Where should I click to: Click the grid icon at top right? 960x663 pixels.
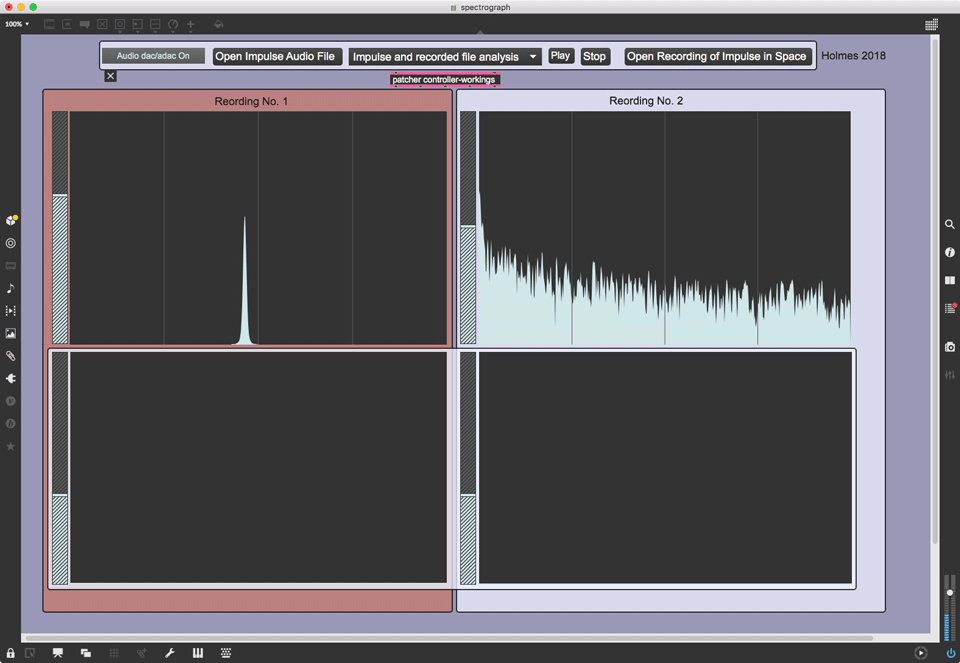[931, 24]
